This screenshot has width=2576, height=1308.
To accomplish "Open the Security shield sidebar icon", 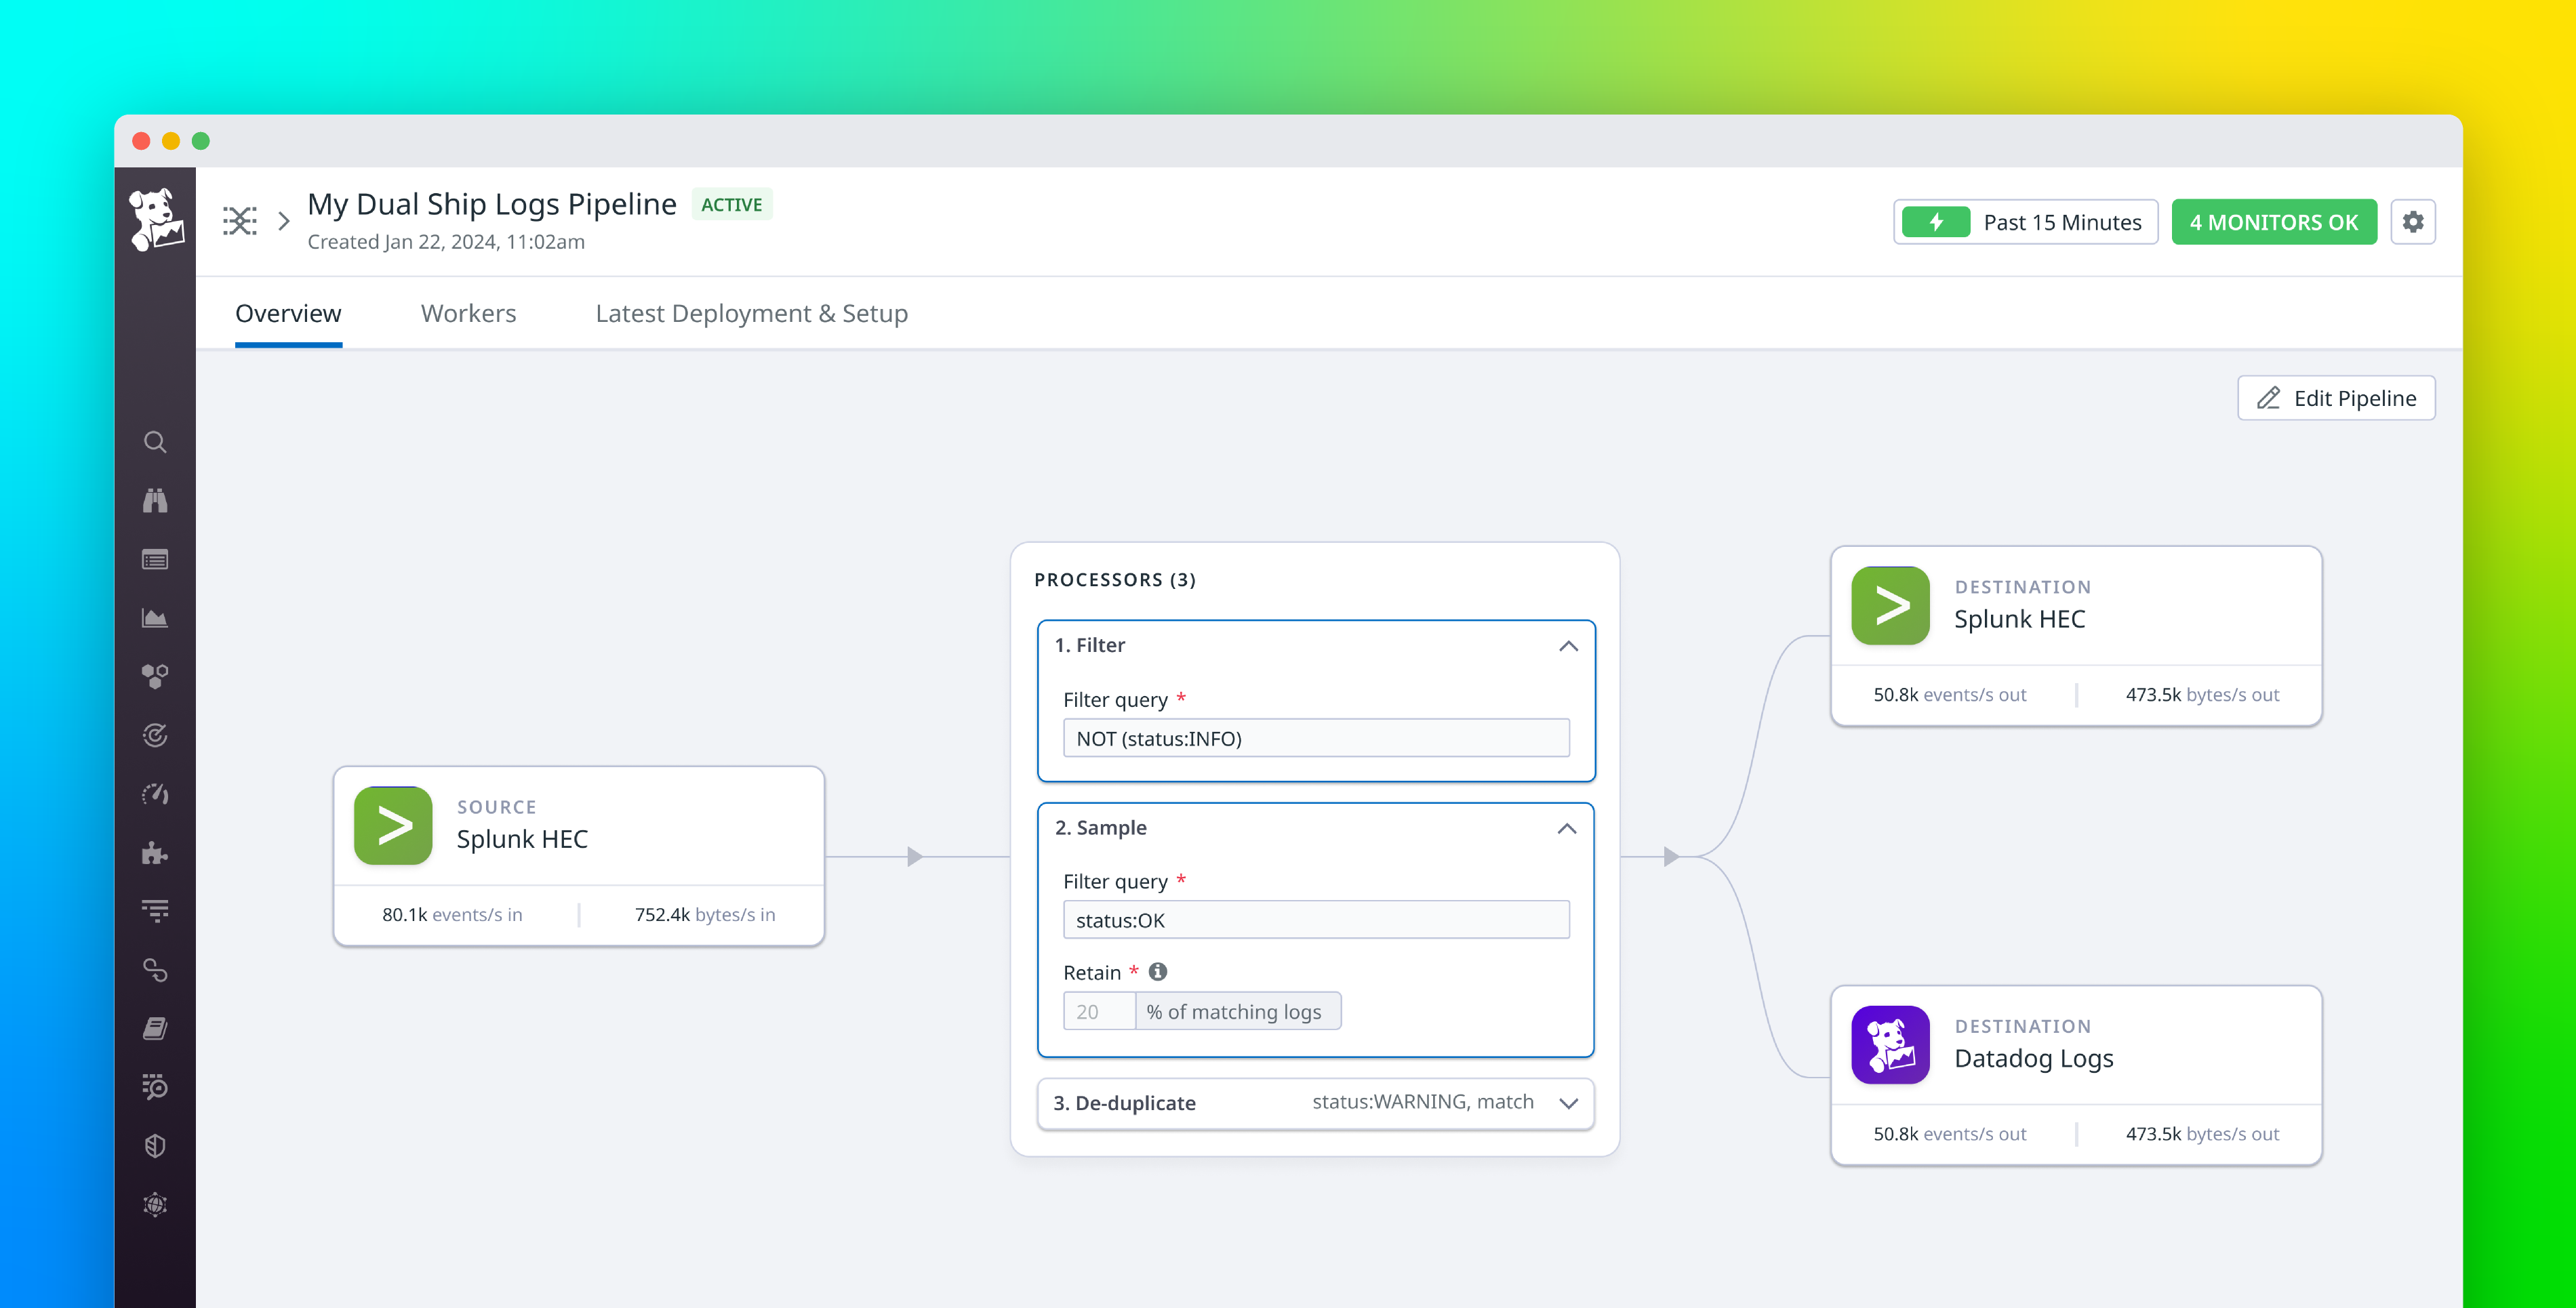I will coord(156,1146).
